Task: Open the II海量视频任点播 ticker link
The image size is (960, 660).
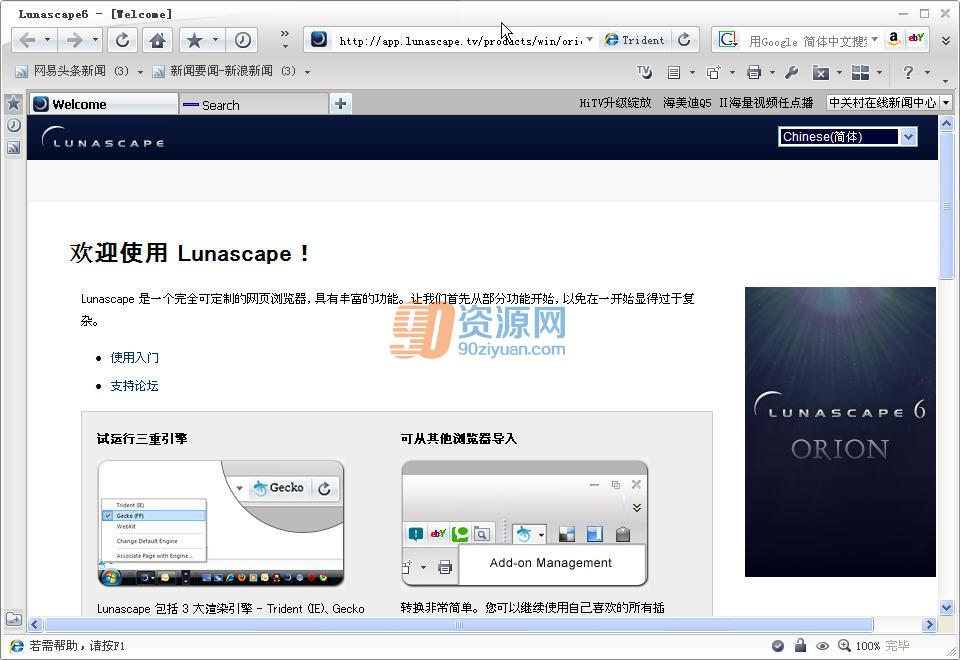Action: [x=766, y=103]
